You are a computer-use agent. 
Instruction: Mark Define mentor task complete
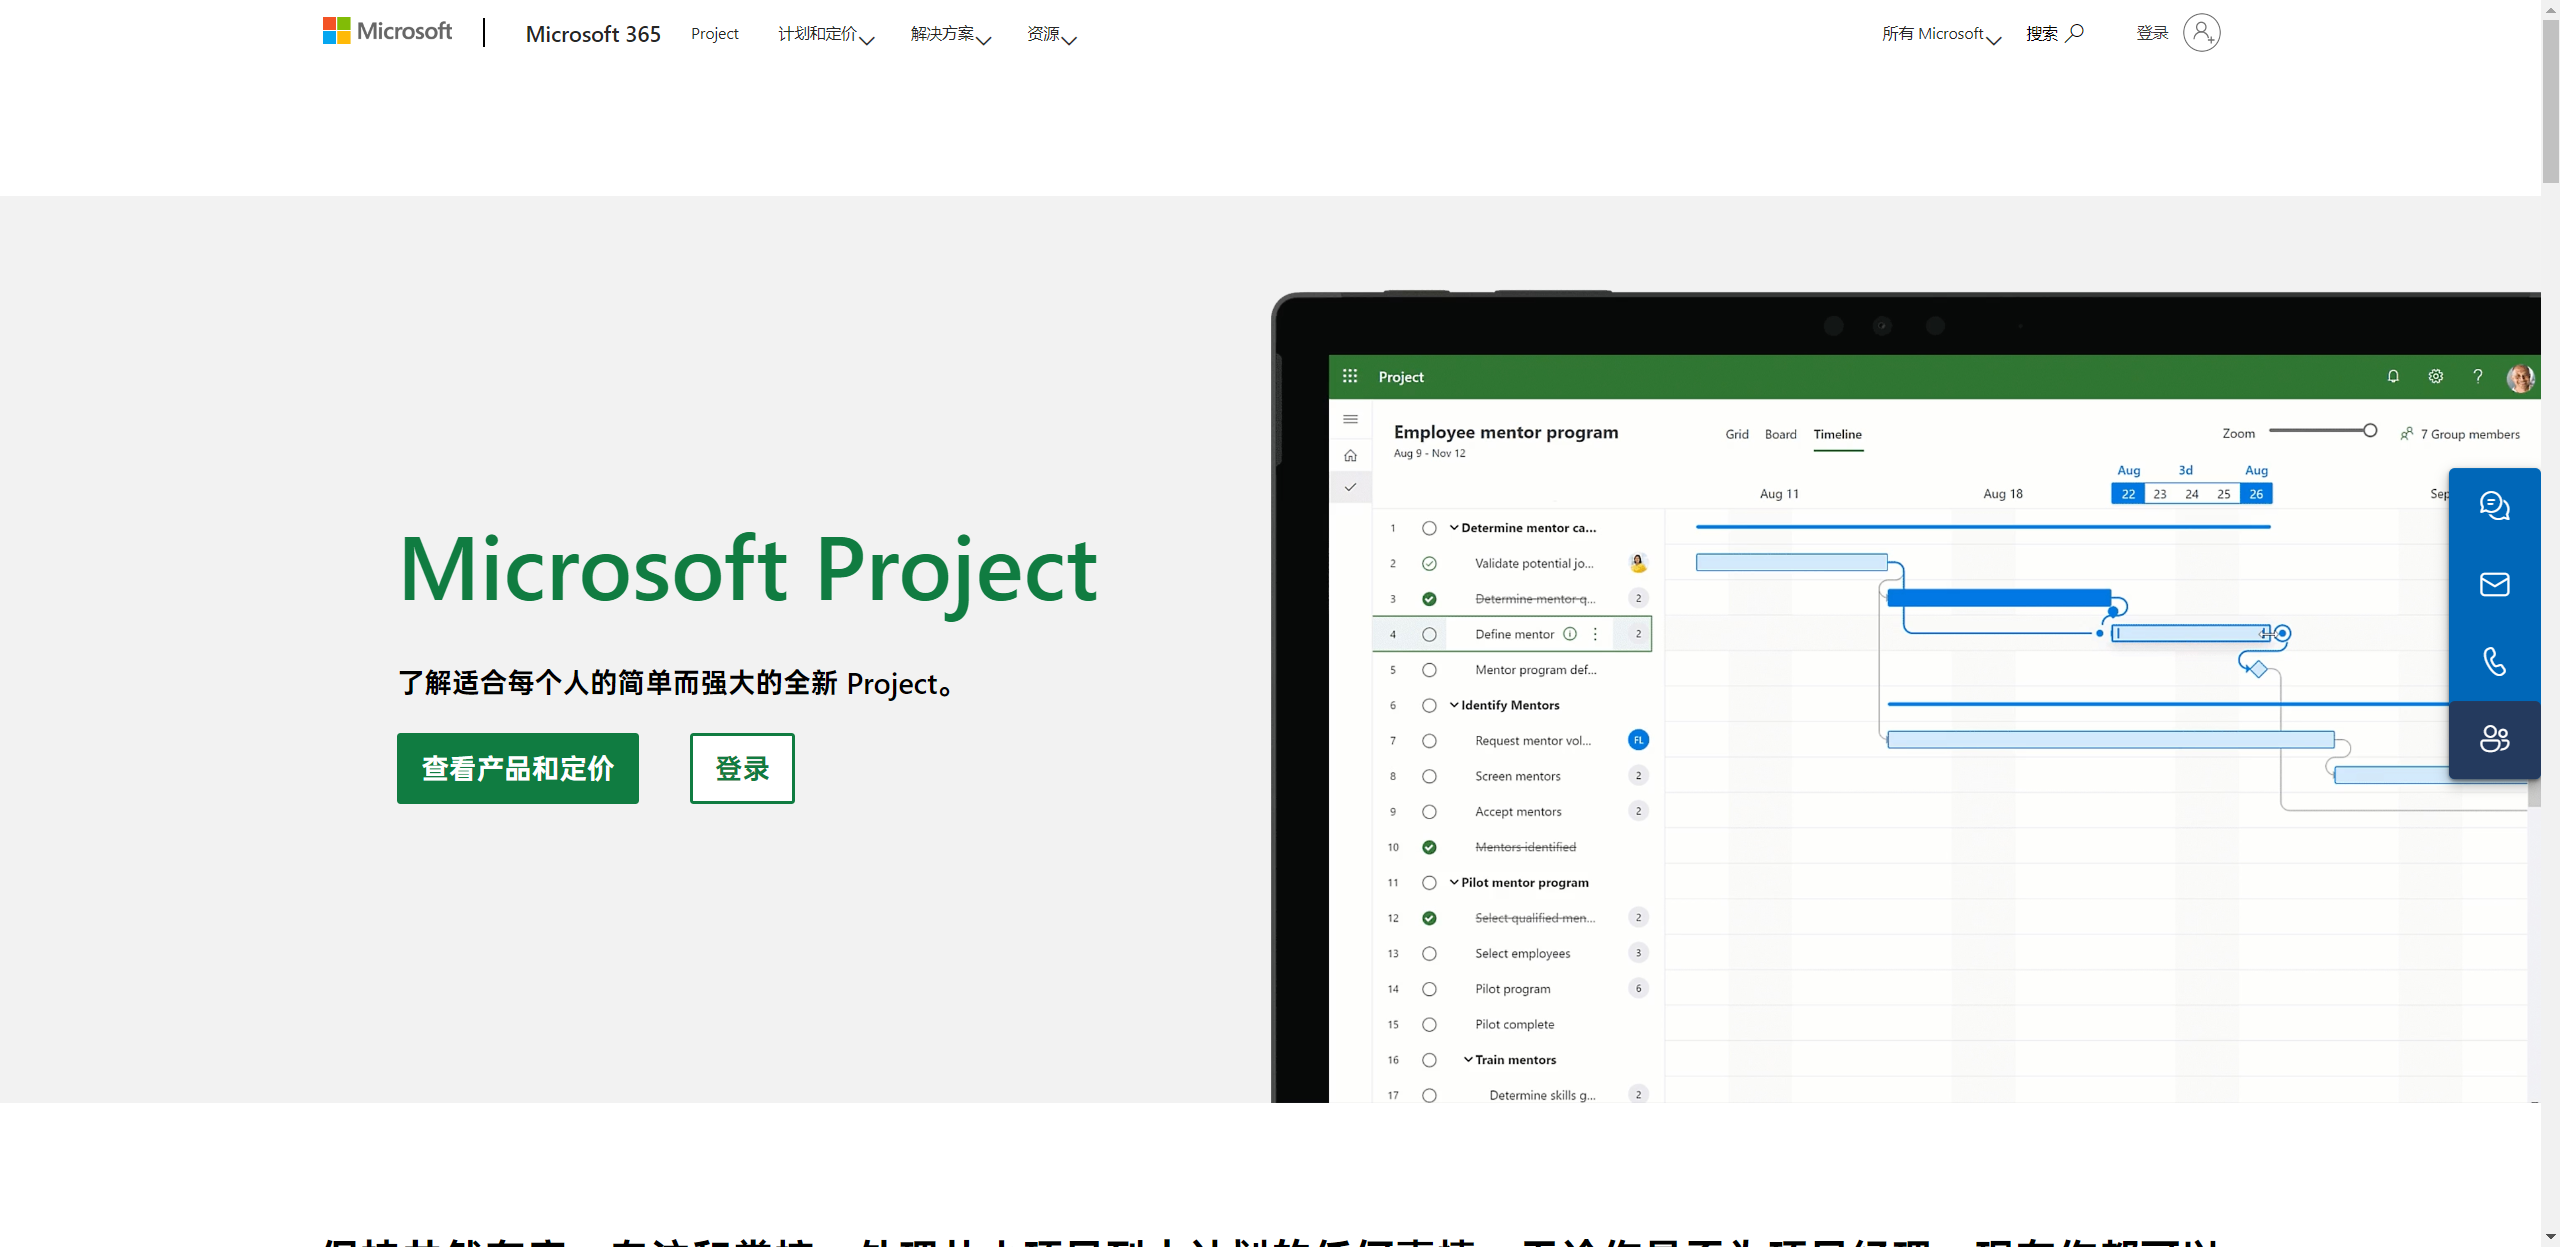point(1429,634)
